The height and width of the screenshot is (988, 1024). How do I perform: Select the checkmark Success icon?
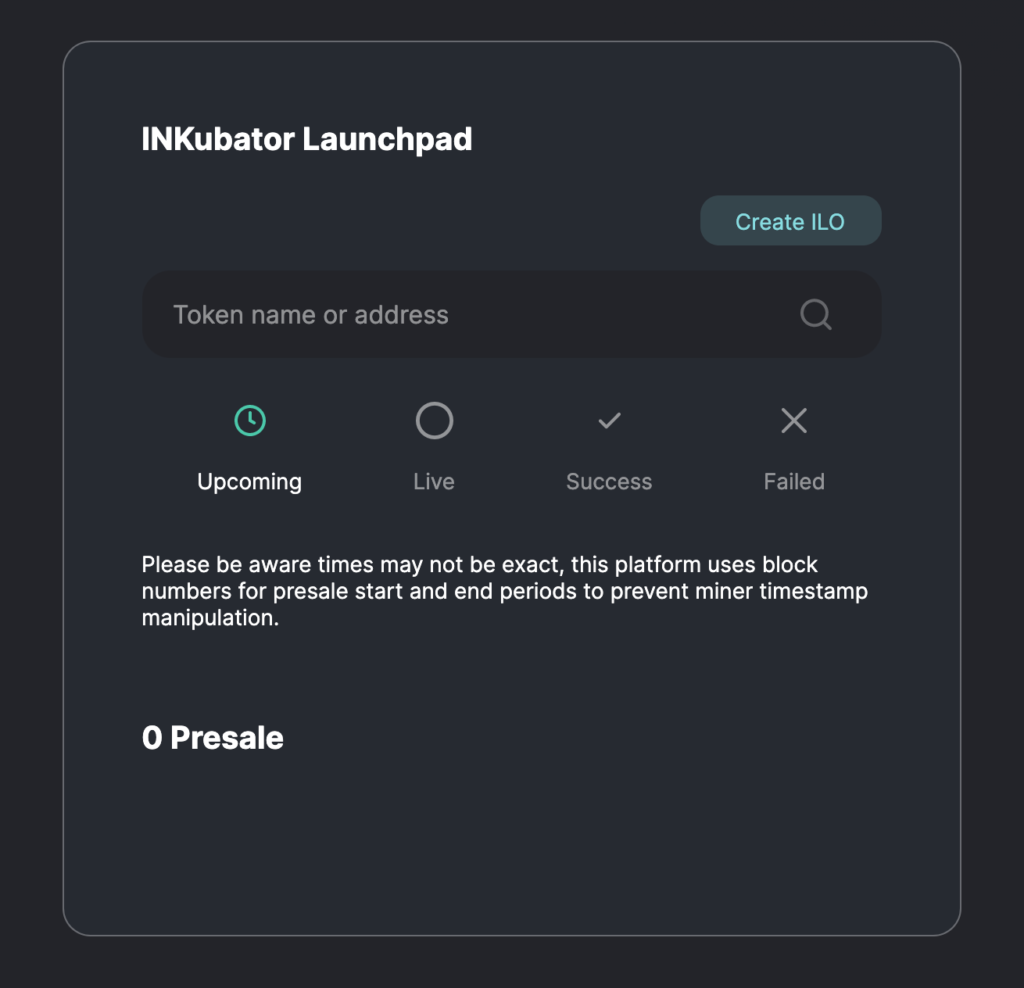(x=609, y=421)
